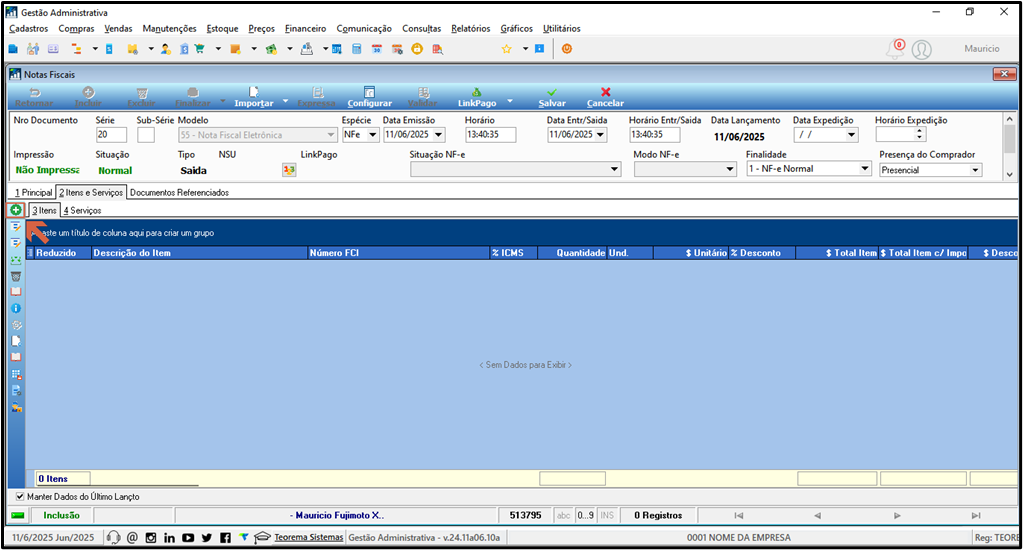1023x550 pixels.
Task: Open the Teorema Sistemas link
Action: click(x=309, y=538)
